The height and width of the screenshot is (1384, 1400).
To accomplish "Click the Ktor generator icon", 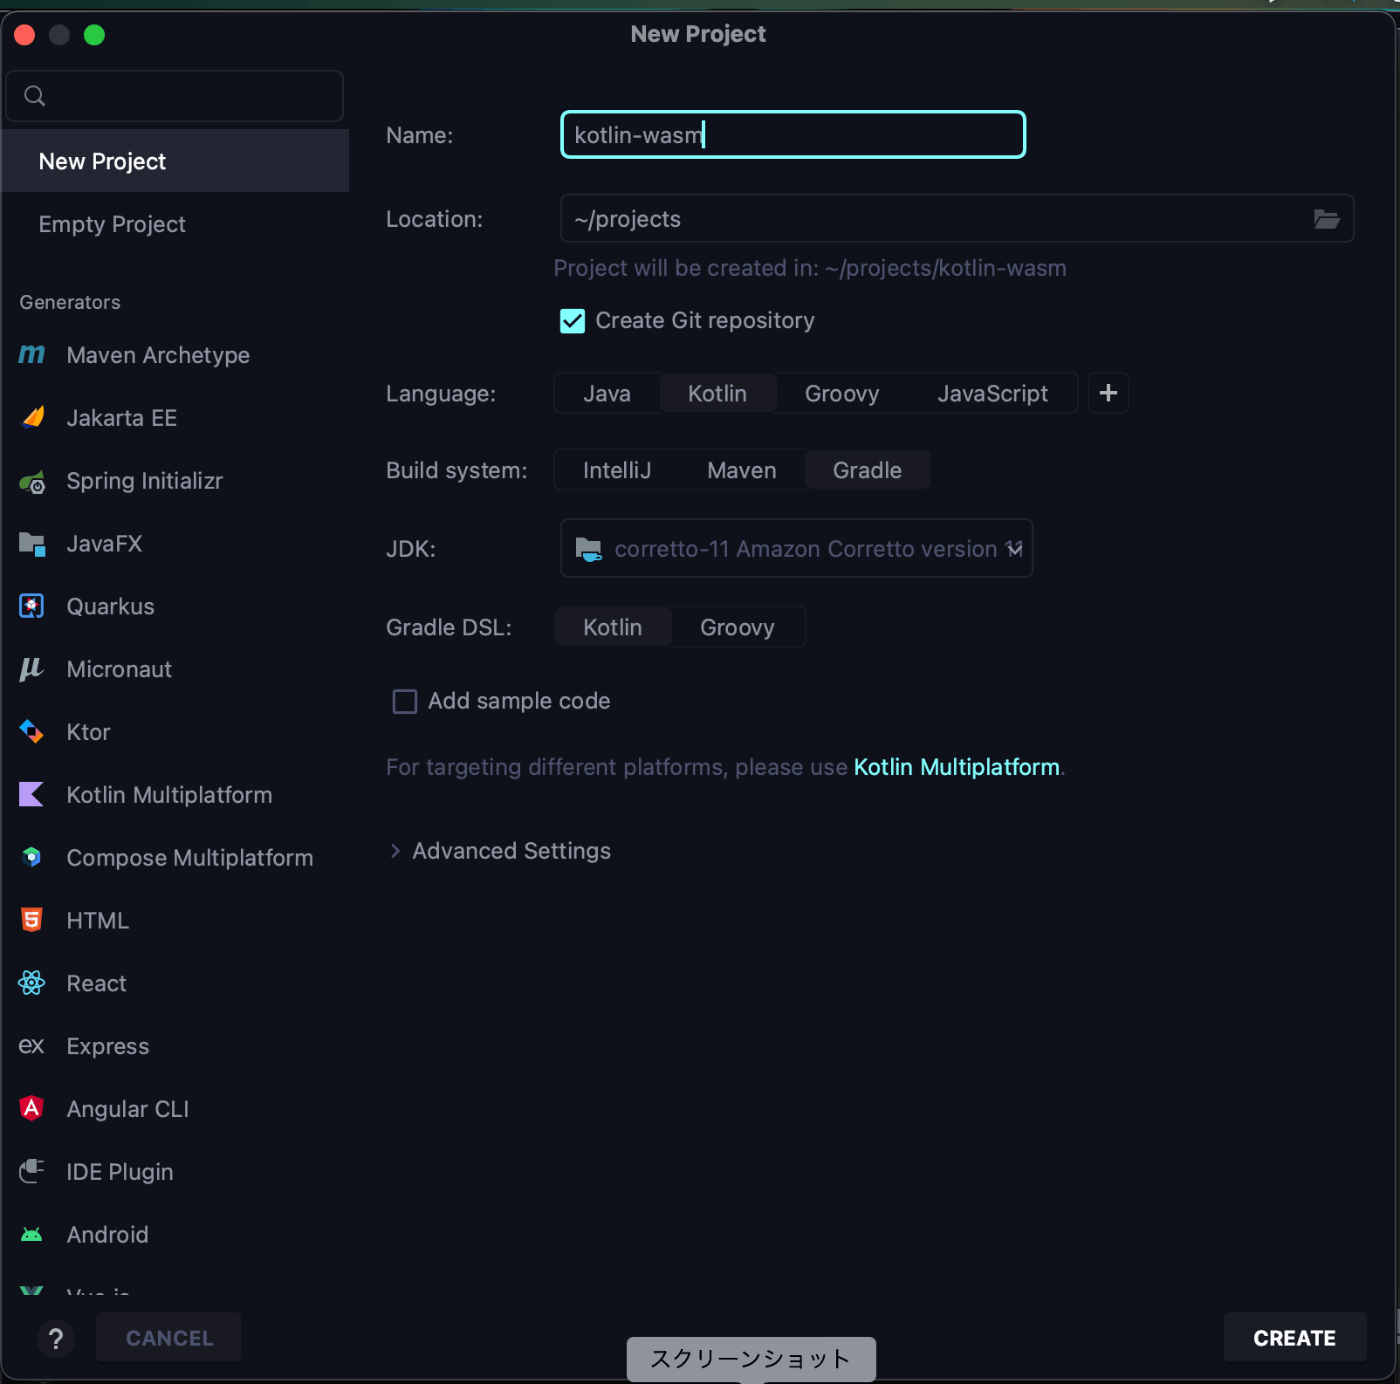I will (x=32, y=732).
